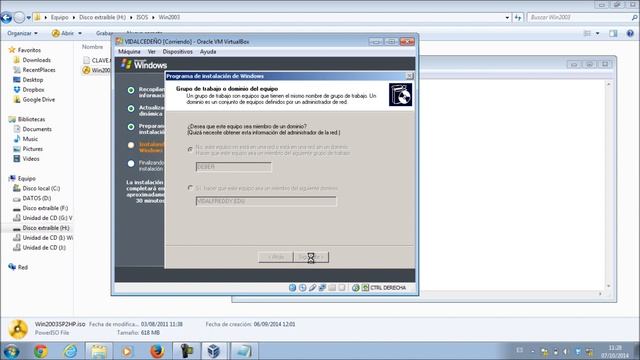Select 'Disco local (C:)' in the navigation pane
Screen dimensions: 640x360
coord(41,188)
